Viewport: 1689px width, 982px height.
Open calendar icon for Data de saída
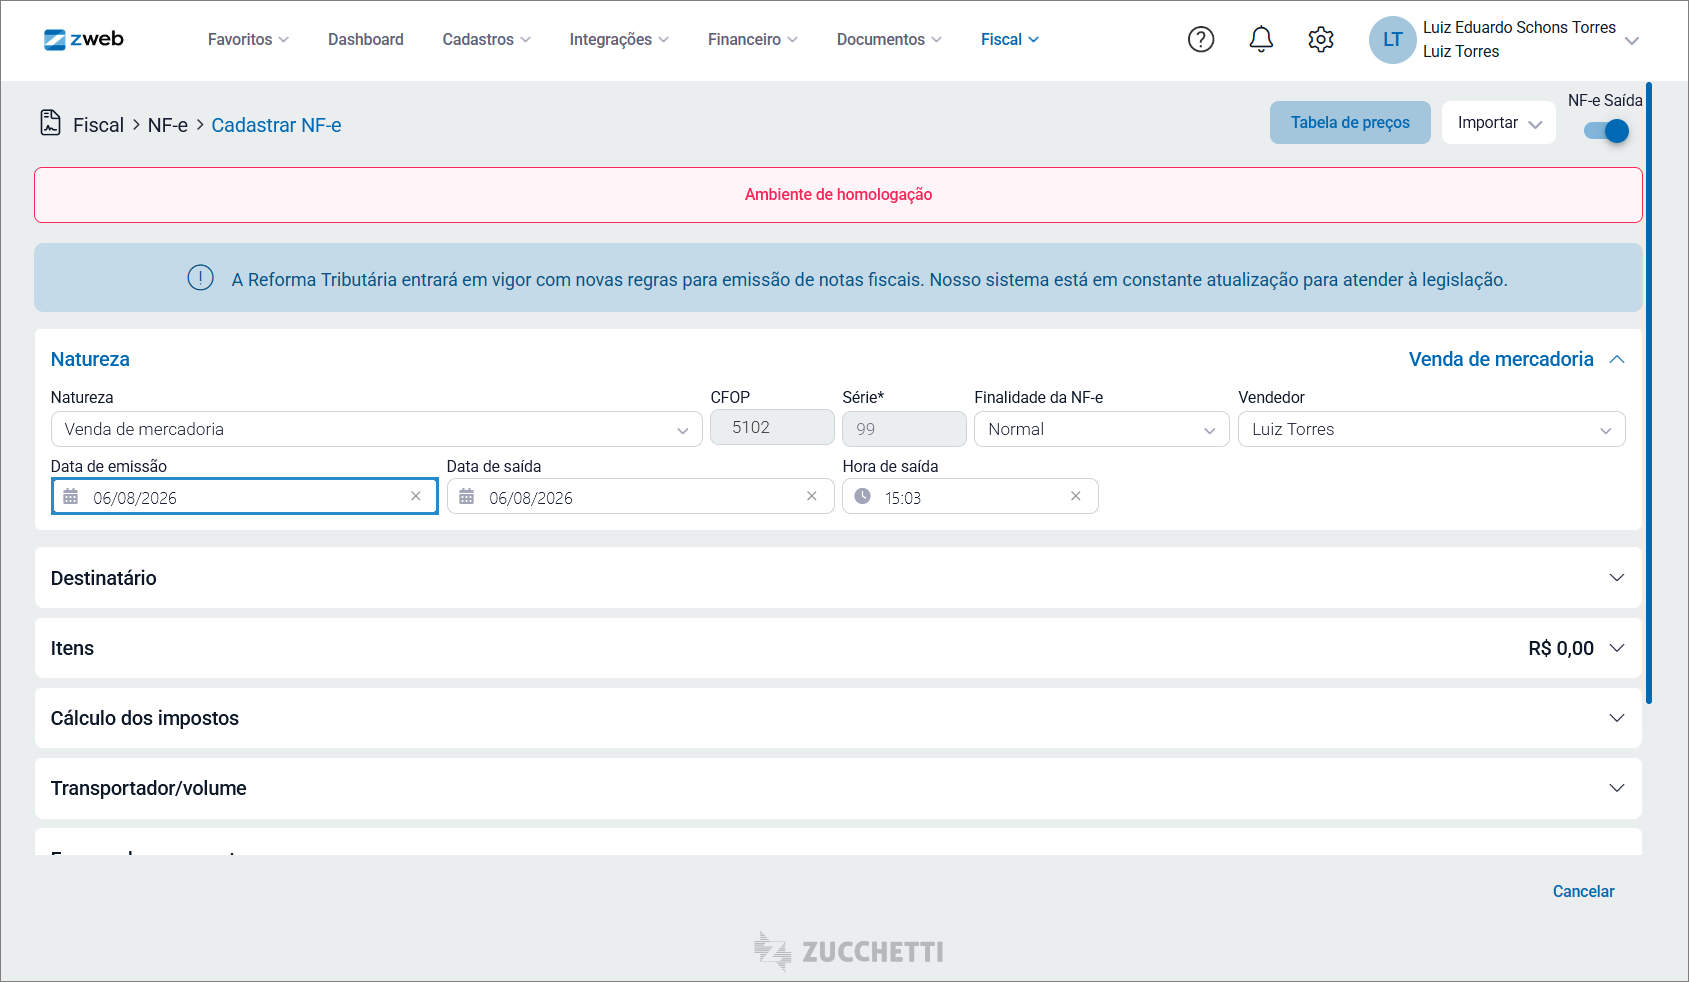[x=467, y=497]
